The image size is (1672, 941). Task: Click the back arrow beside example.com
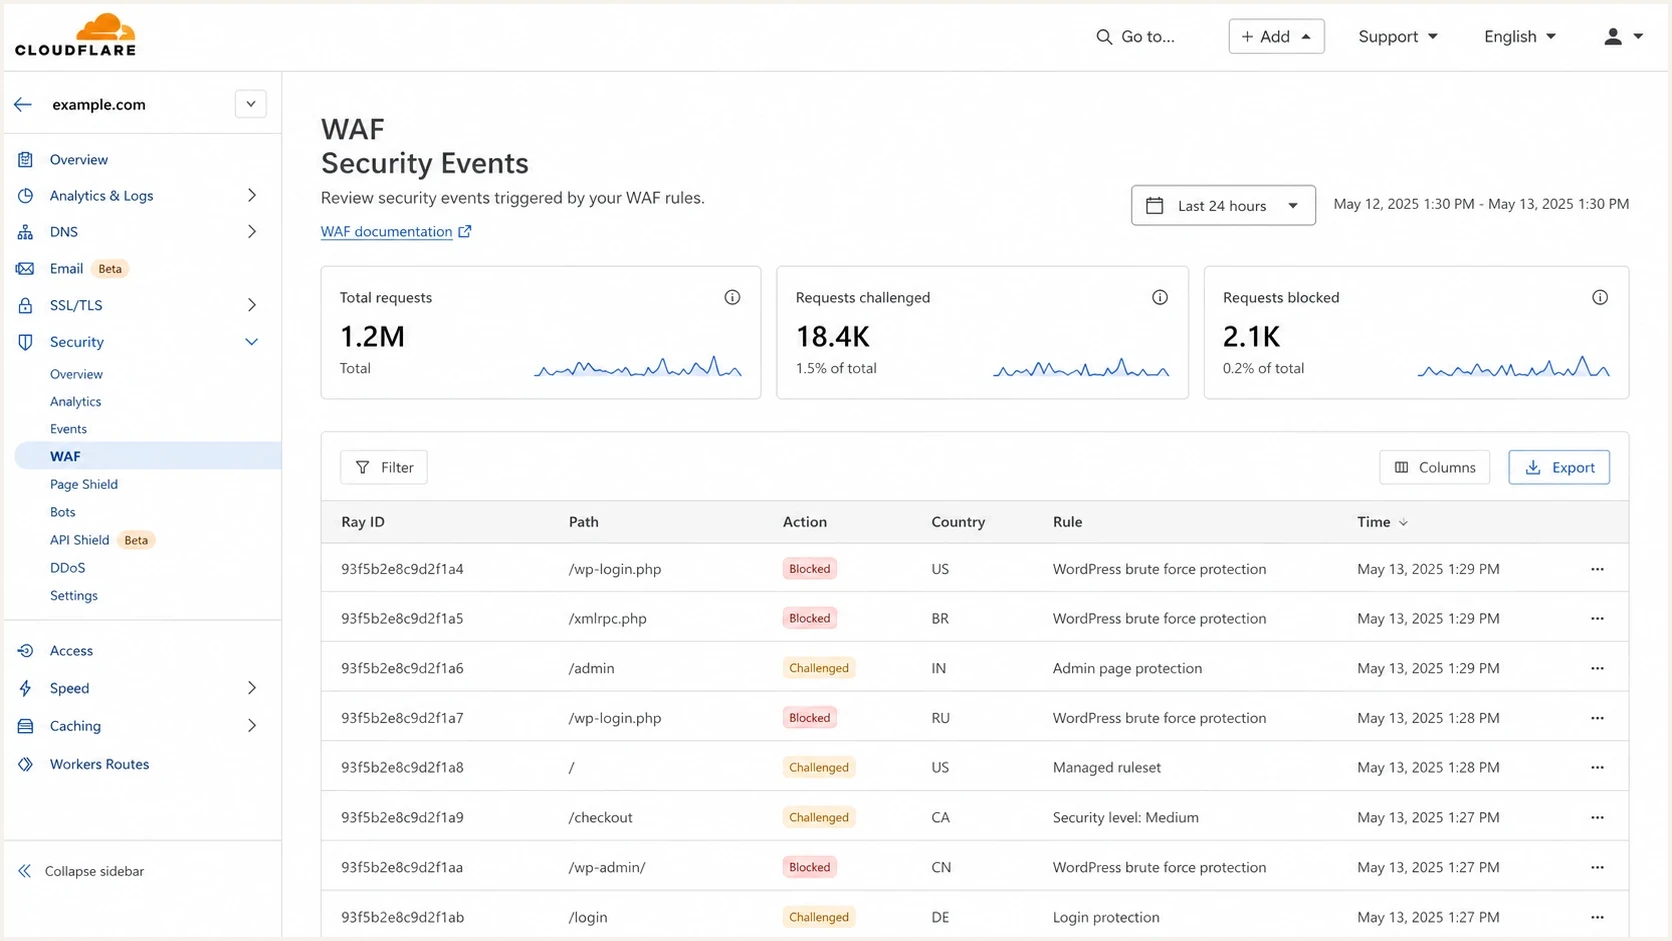23,104
